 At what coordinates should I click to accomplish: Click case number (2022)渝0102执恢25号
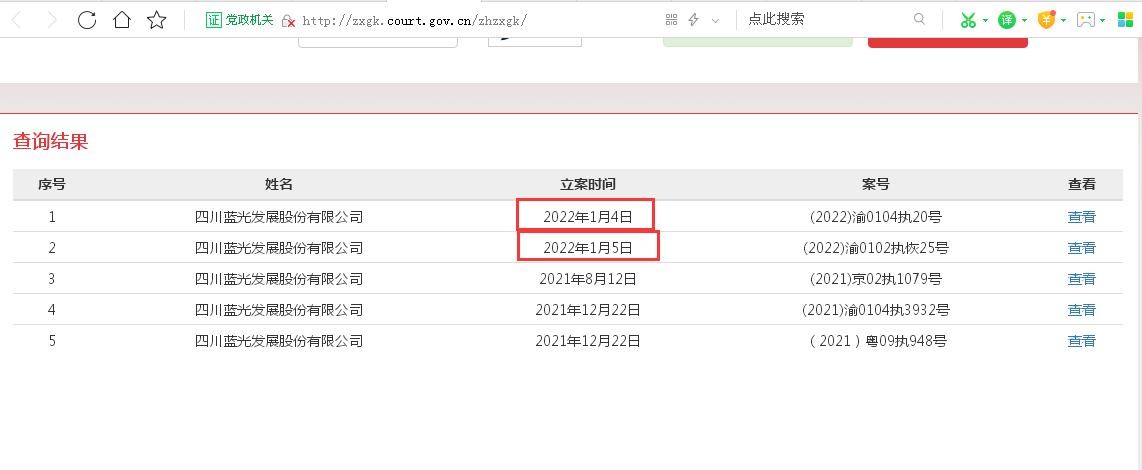coord(875,248)
